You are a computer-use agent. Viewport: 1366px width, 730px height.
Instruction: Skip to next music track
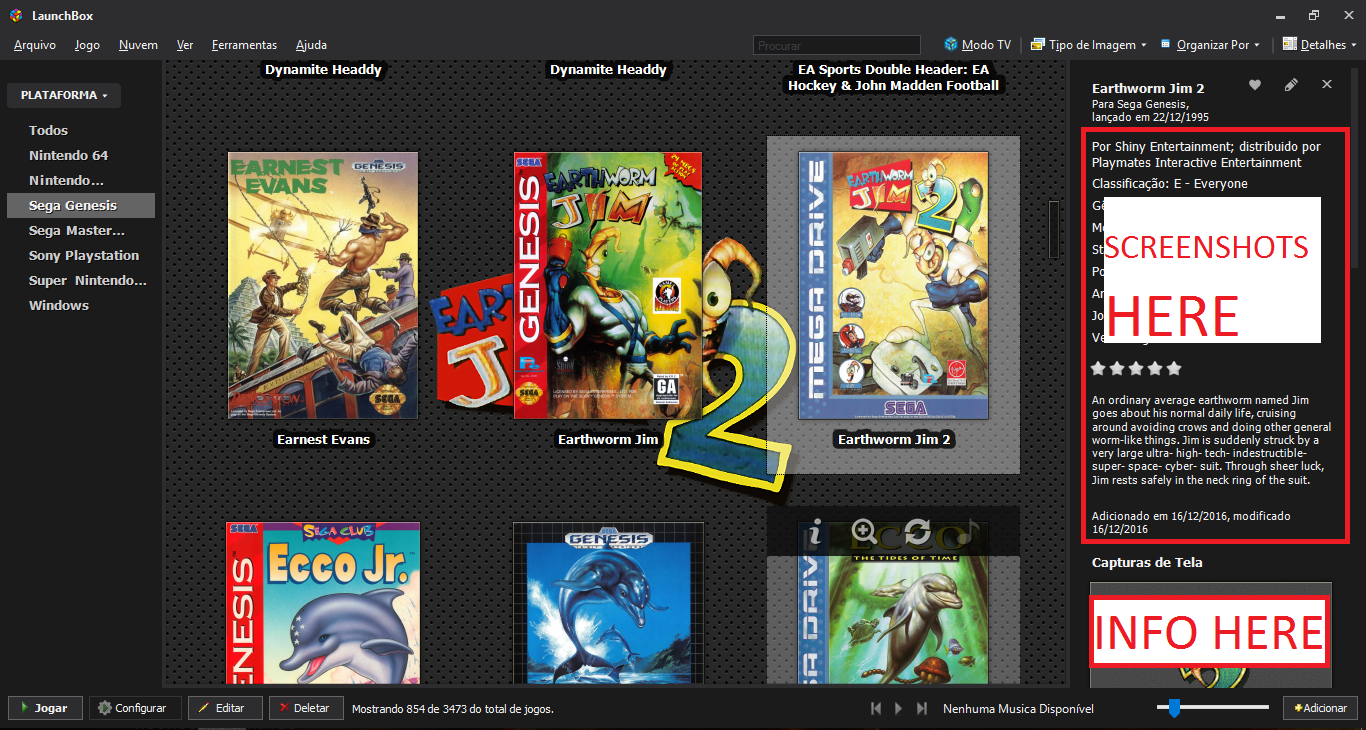click(x=923, y=708)
